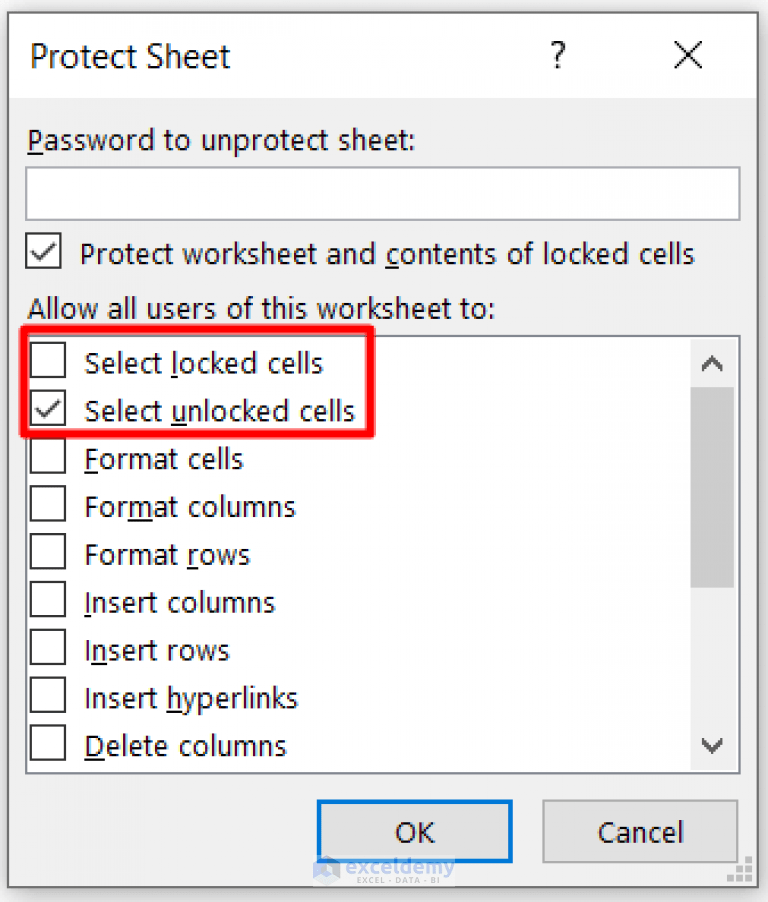
Task: Click the down arrow on the scrollbar
Action: 713,745
